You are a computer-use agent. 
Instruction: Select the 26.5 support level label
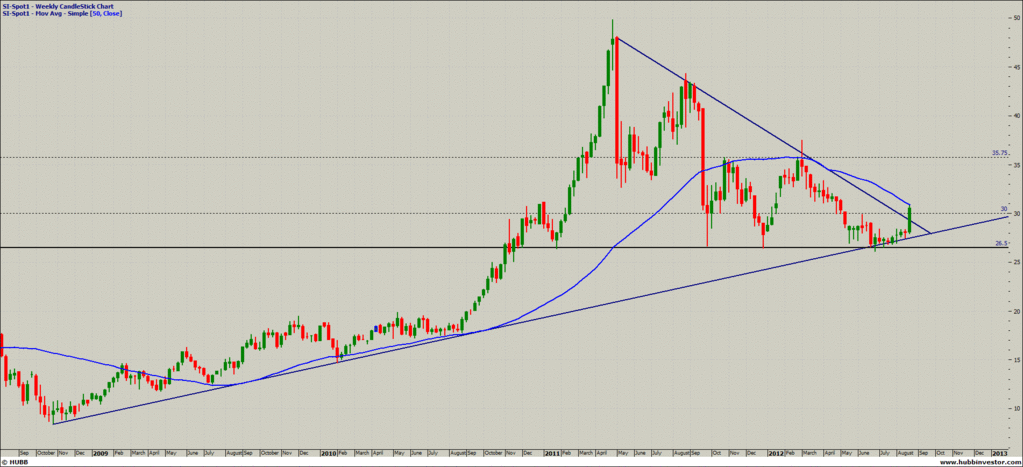pyautogui.click(x=1000, y=243)
